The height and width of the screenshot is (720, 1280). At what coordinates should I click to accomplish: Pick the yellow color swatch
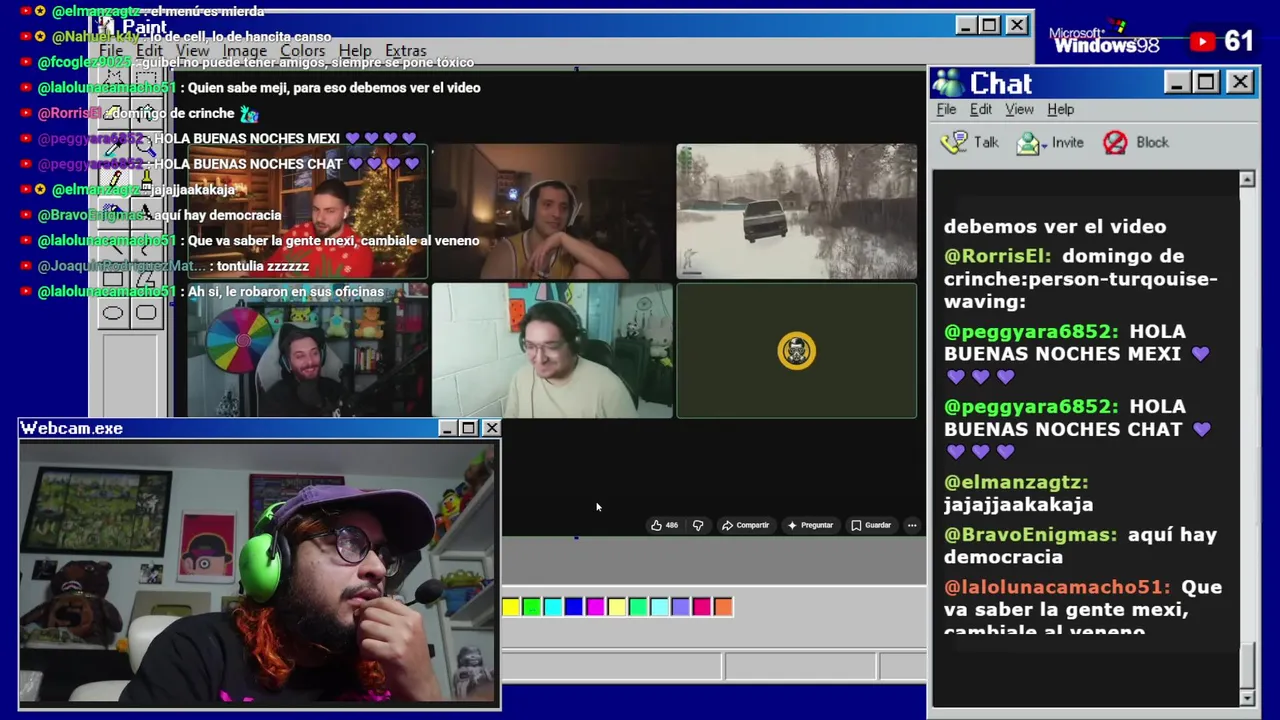[511, 607]
